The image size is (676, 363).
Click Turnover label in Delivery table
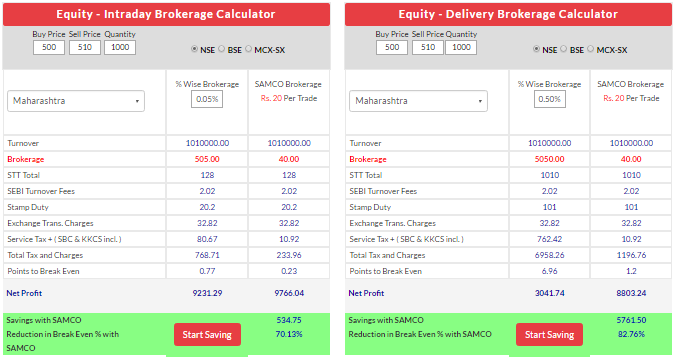pos(365,143)
